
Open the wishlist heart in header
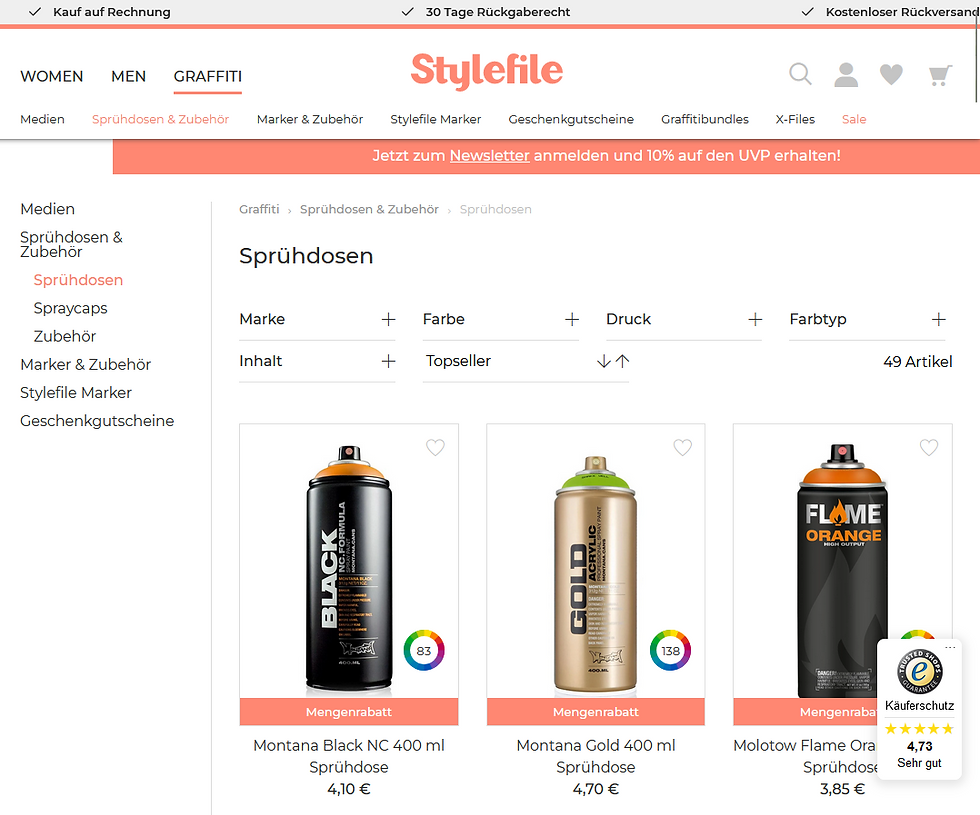coord(891,74)
